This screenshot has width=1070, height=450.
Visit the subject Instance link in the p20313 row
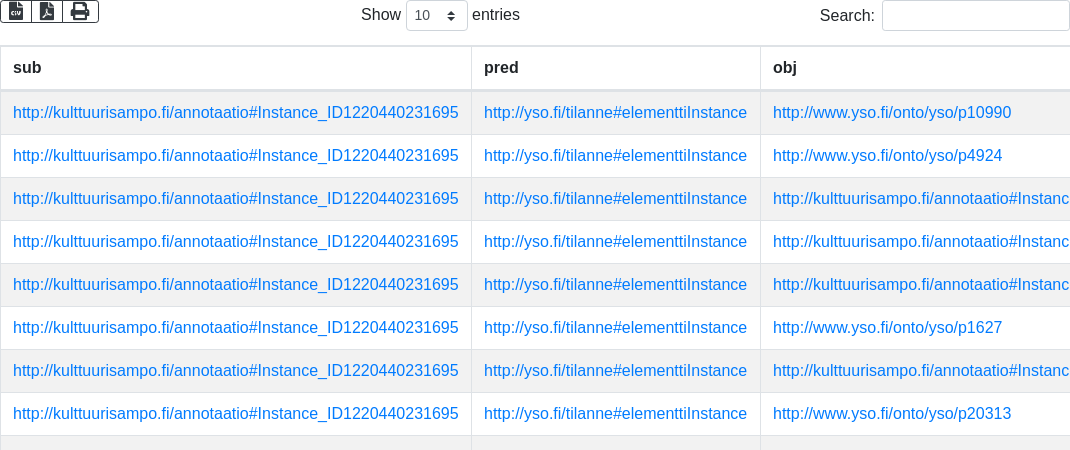tap(236, 414)
